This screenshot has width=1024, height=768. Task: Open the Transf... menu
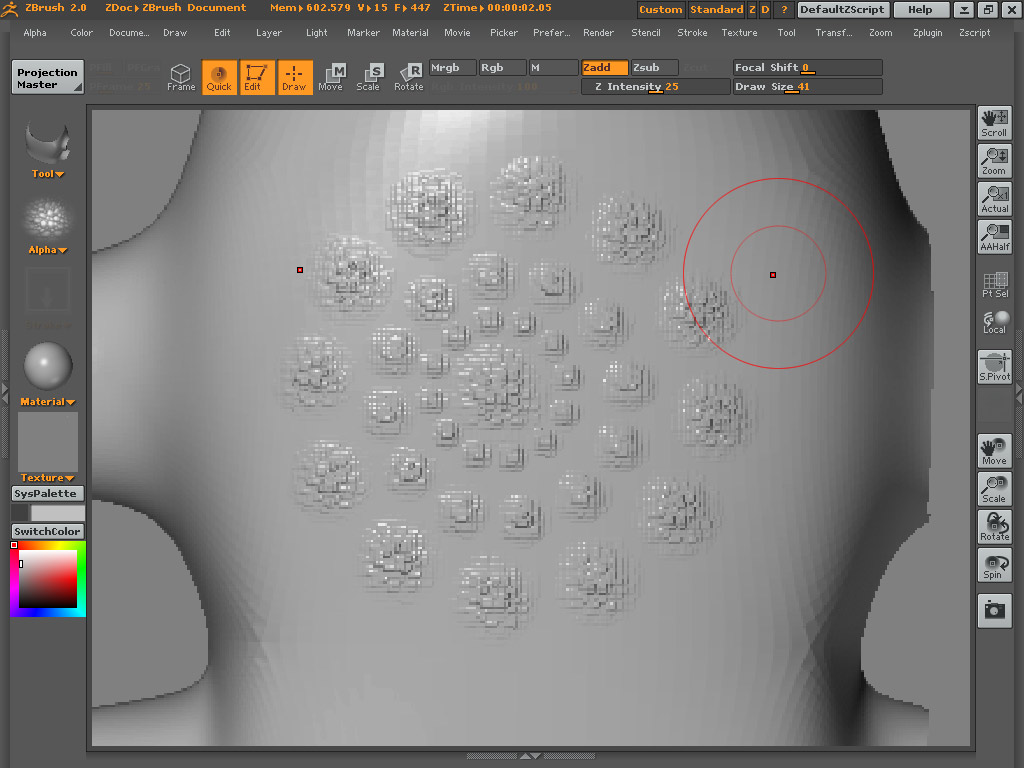833,33
